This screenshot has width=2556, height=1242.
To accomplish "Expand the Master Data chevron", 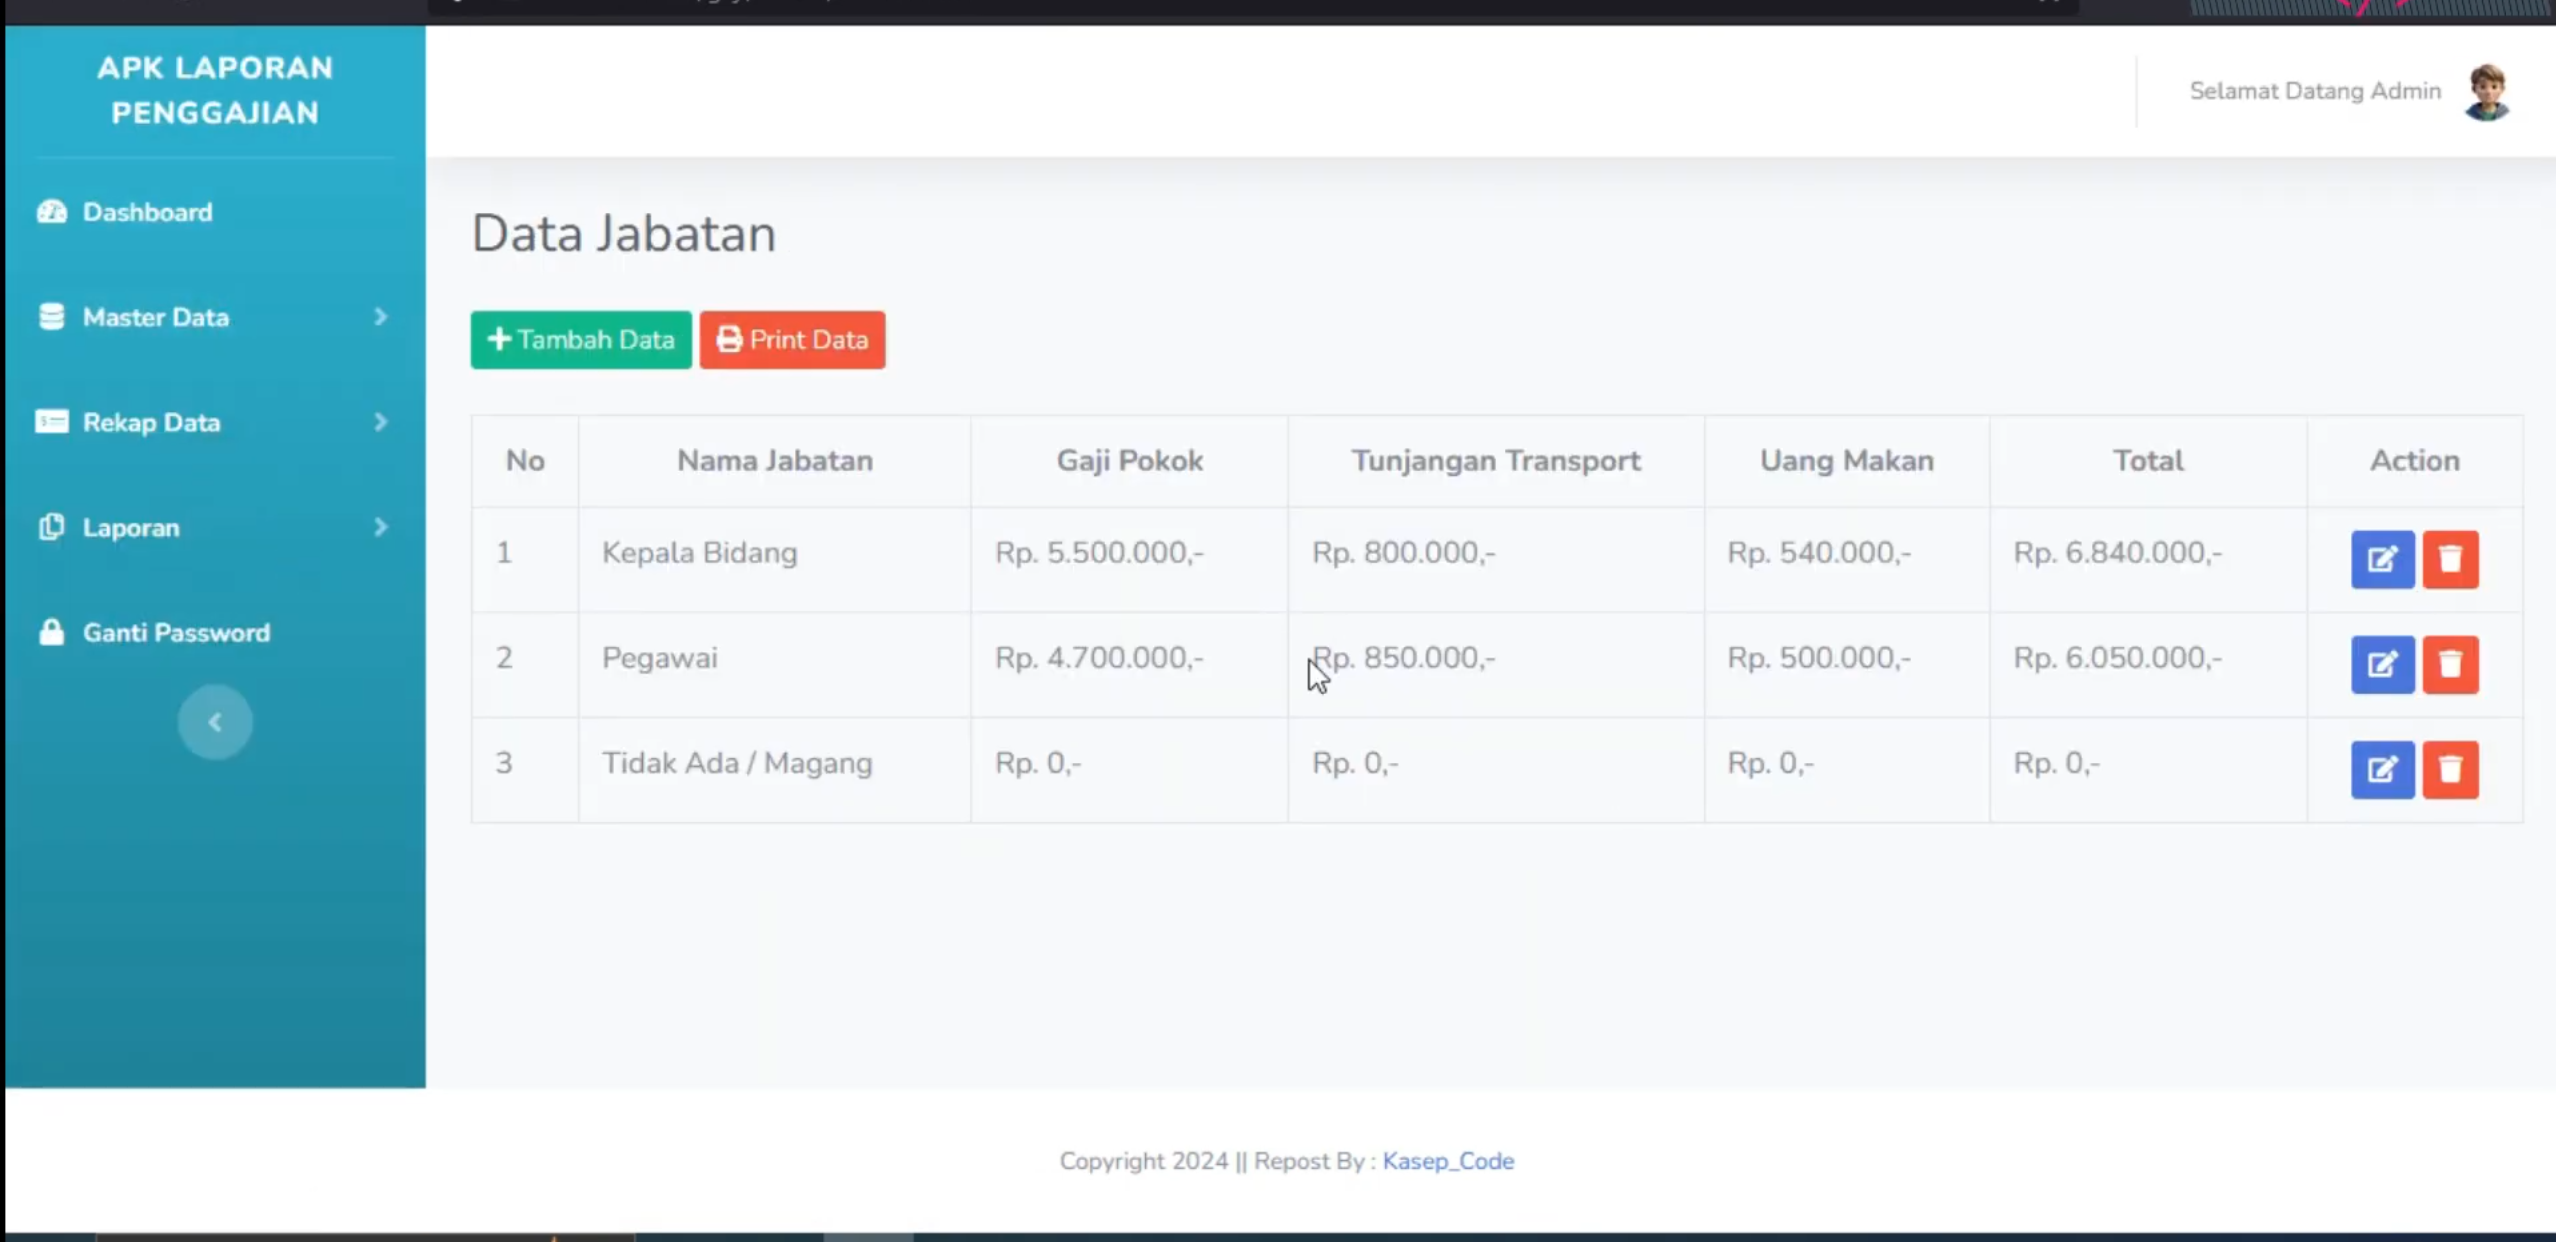I will point(380,317).
